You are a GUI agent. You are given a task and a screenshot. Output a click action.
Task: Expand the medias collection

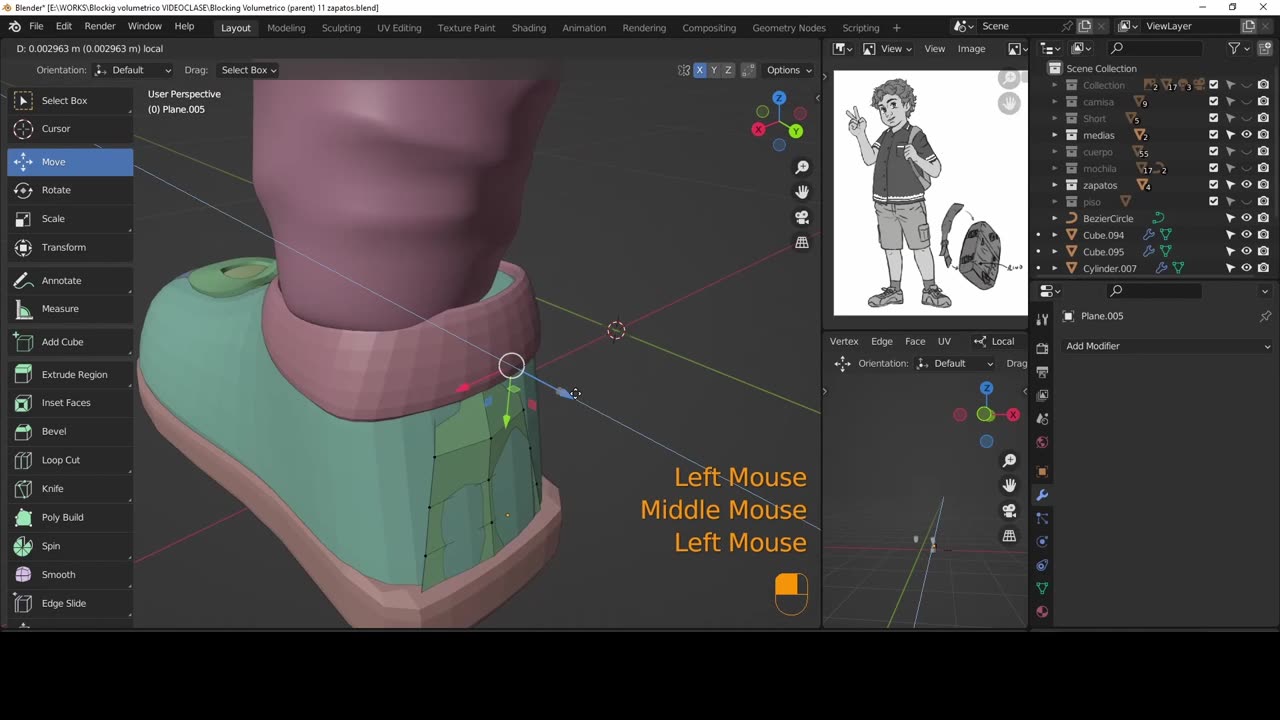coord(1054,135)
